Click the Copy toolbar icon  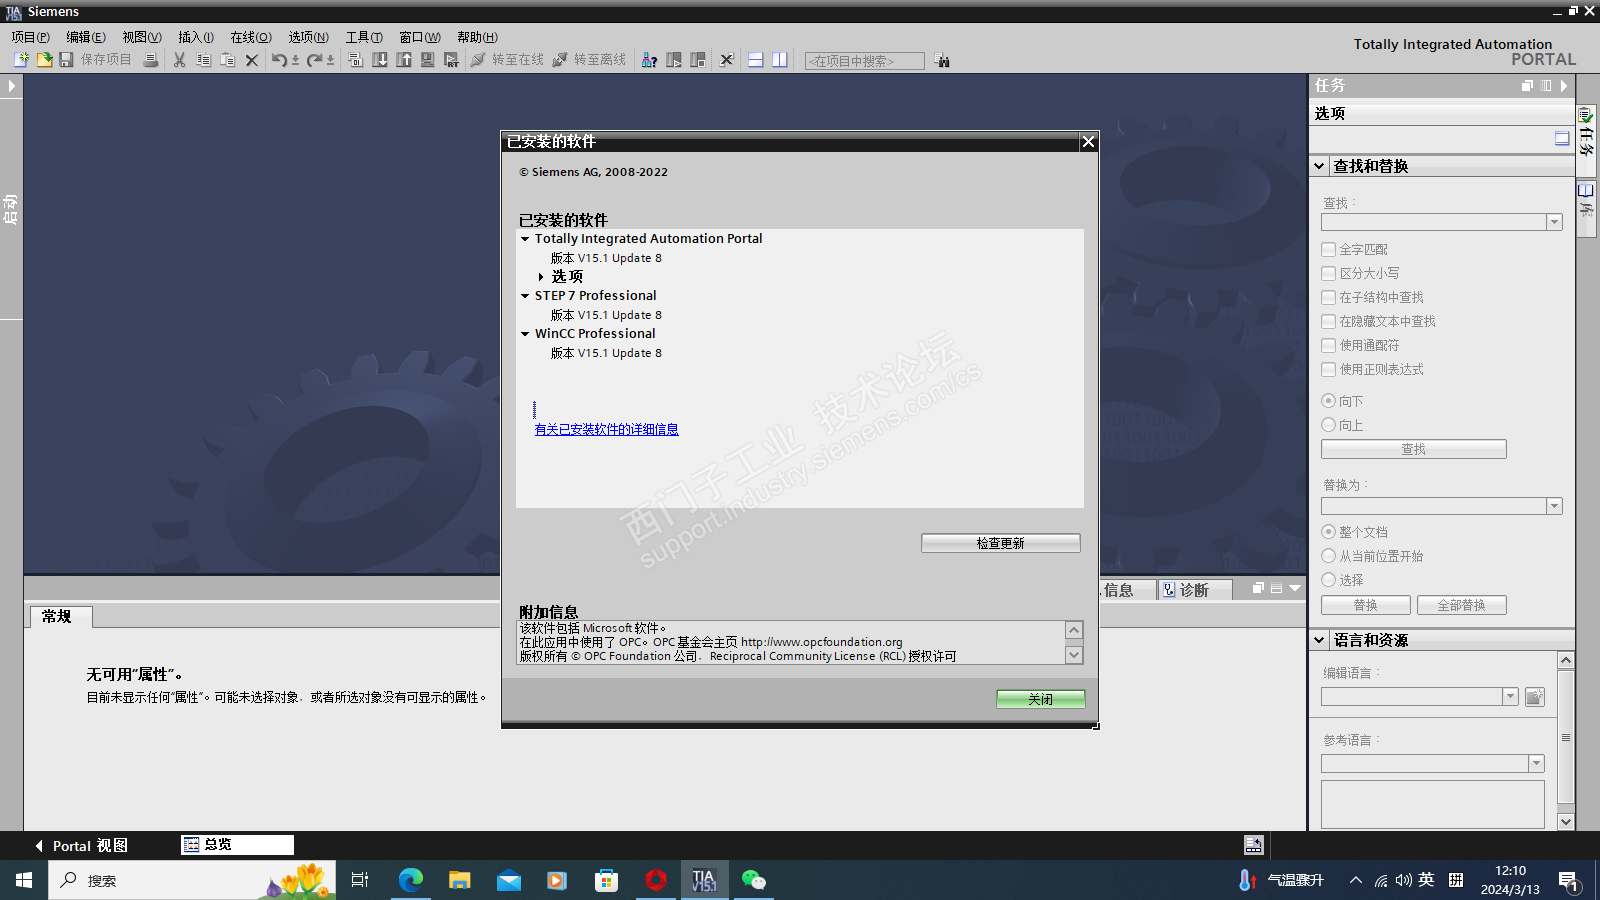coord(203,60)
